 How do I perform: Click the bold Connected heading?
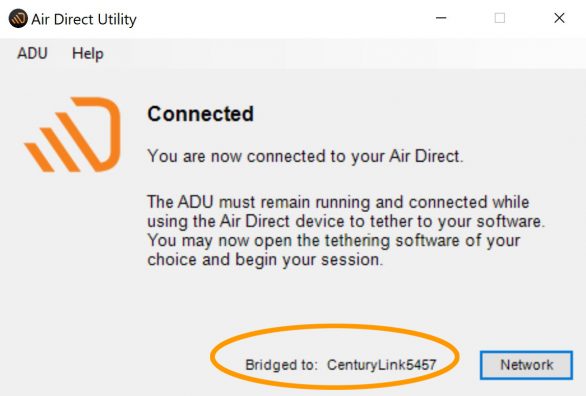pos(201,114)
